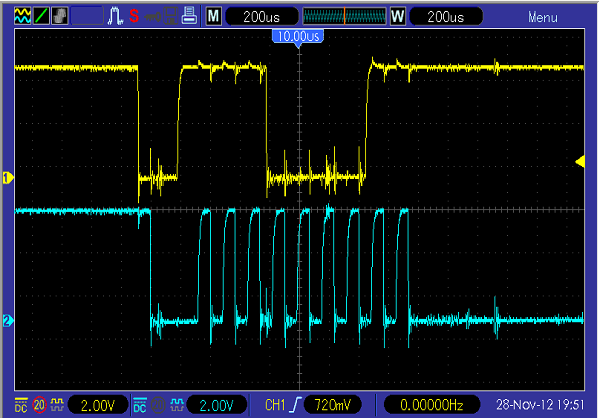Select the M main timebase label
599x418 pixels.
213,16
